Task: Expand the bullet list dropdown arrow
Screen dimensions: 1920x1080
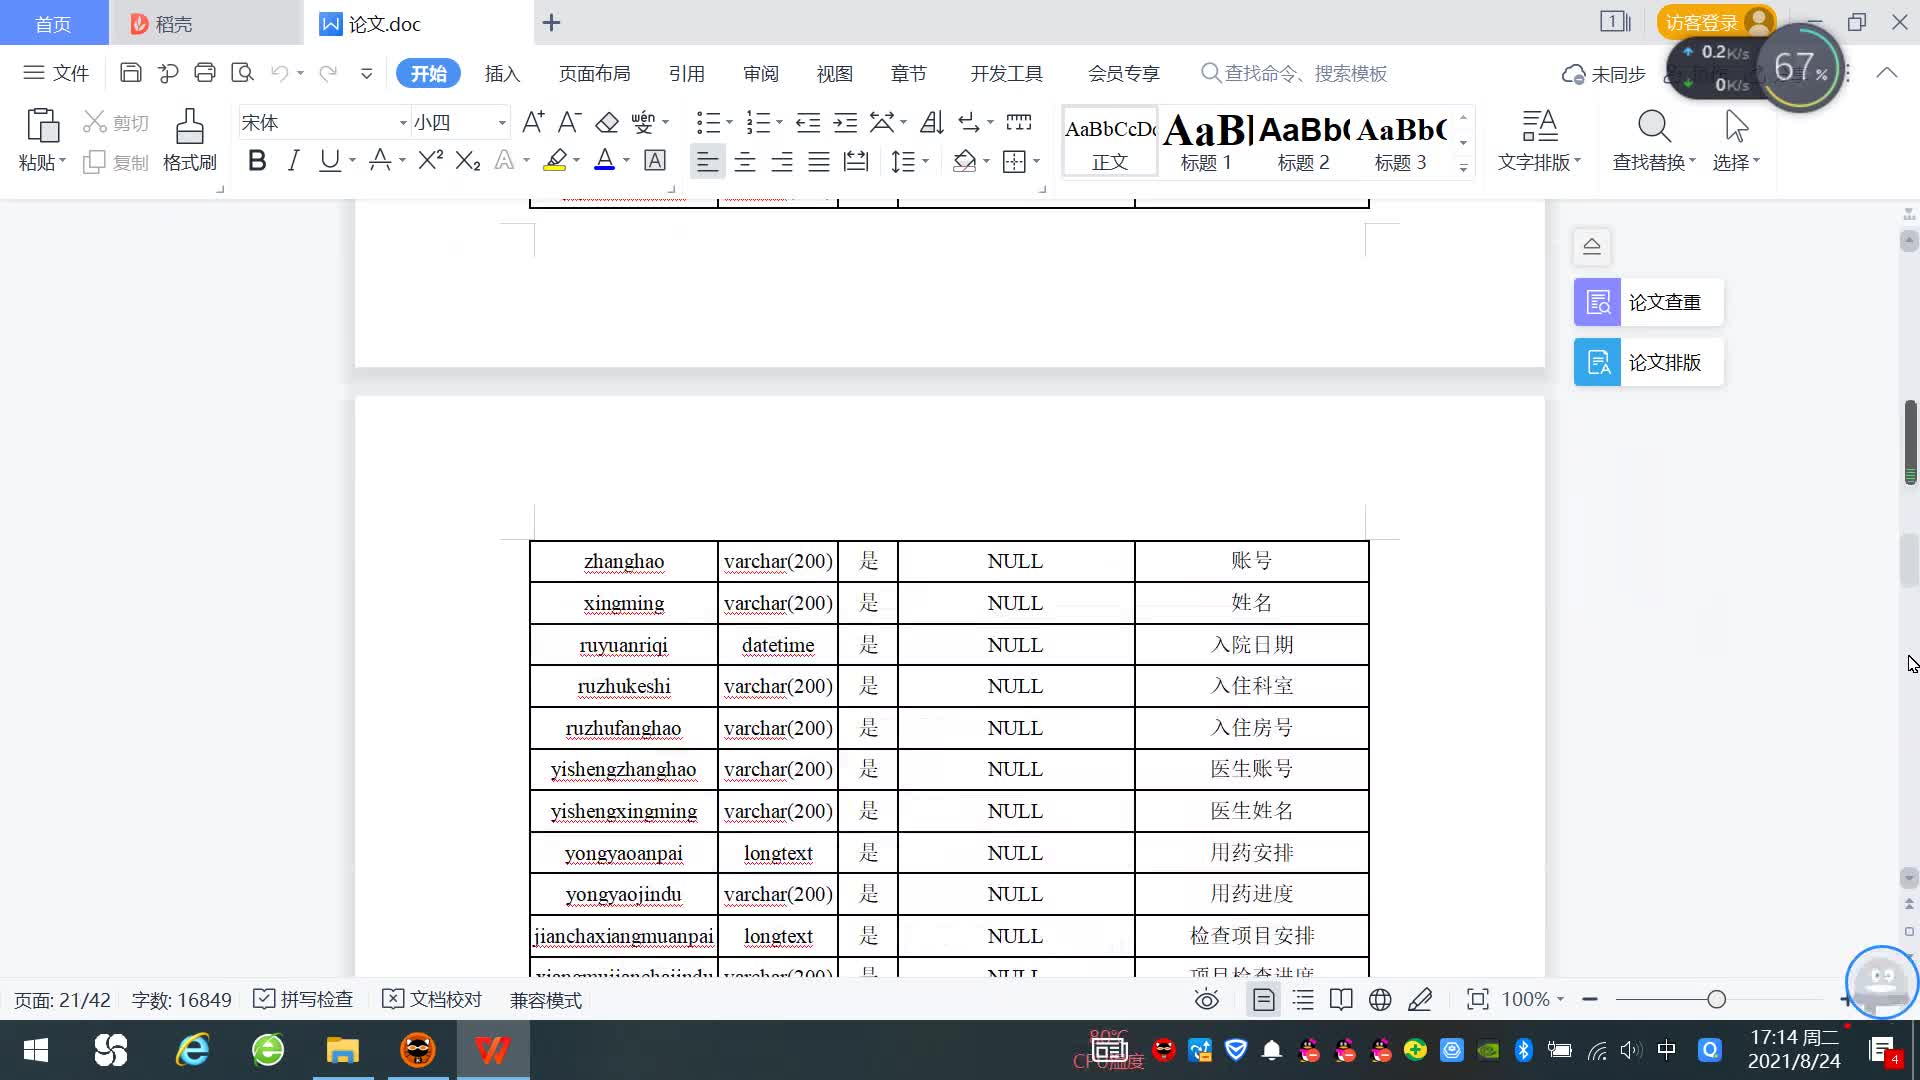Action: [729, 122]
